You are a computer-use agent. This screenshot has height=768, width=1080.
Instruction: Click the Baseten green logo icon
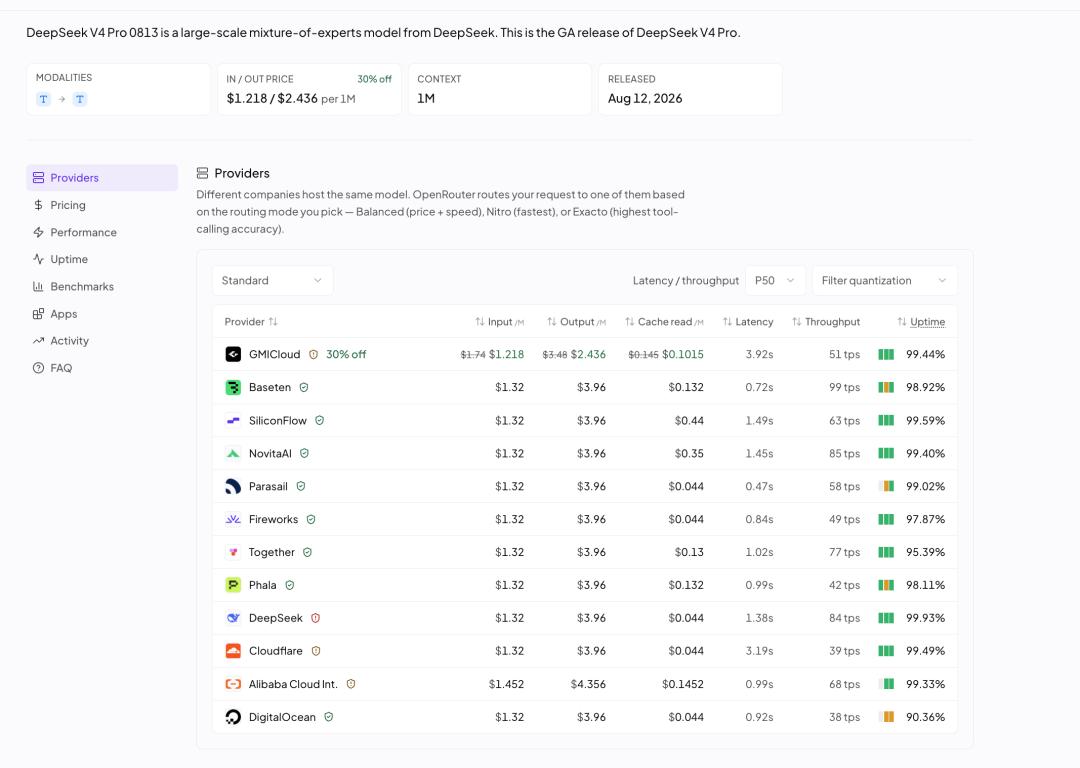click(233, 387)
